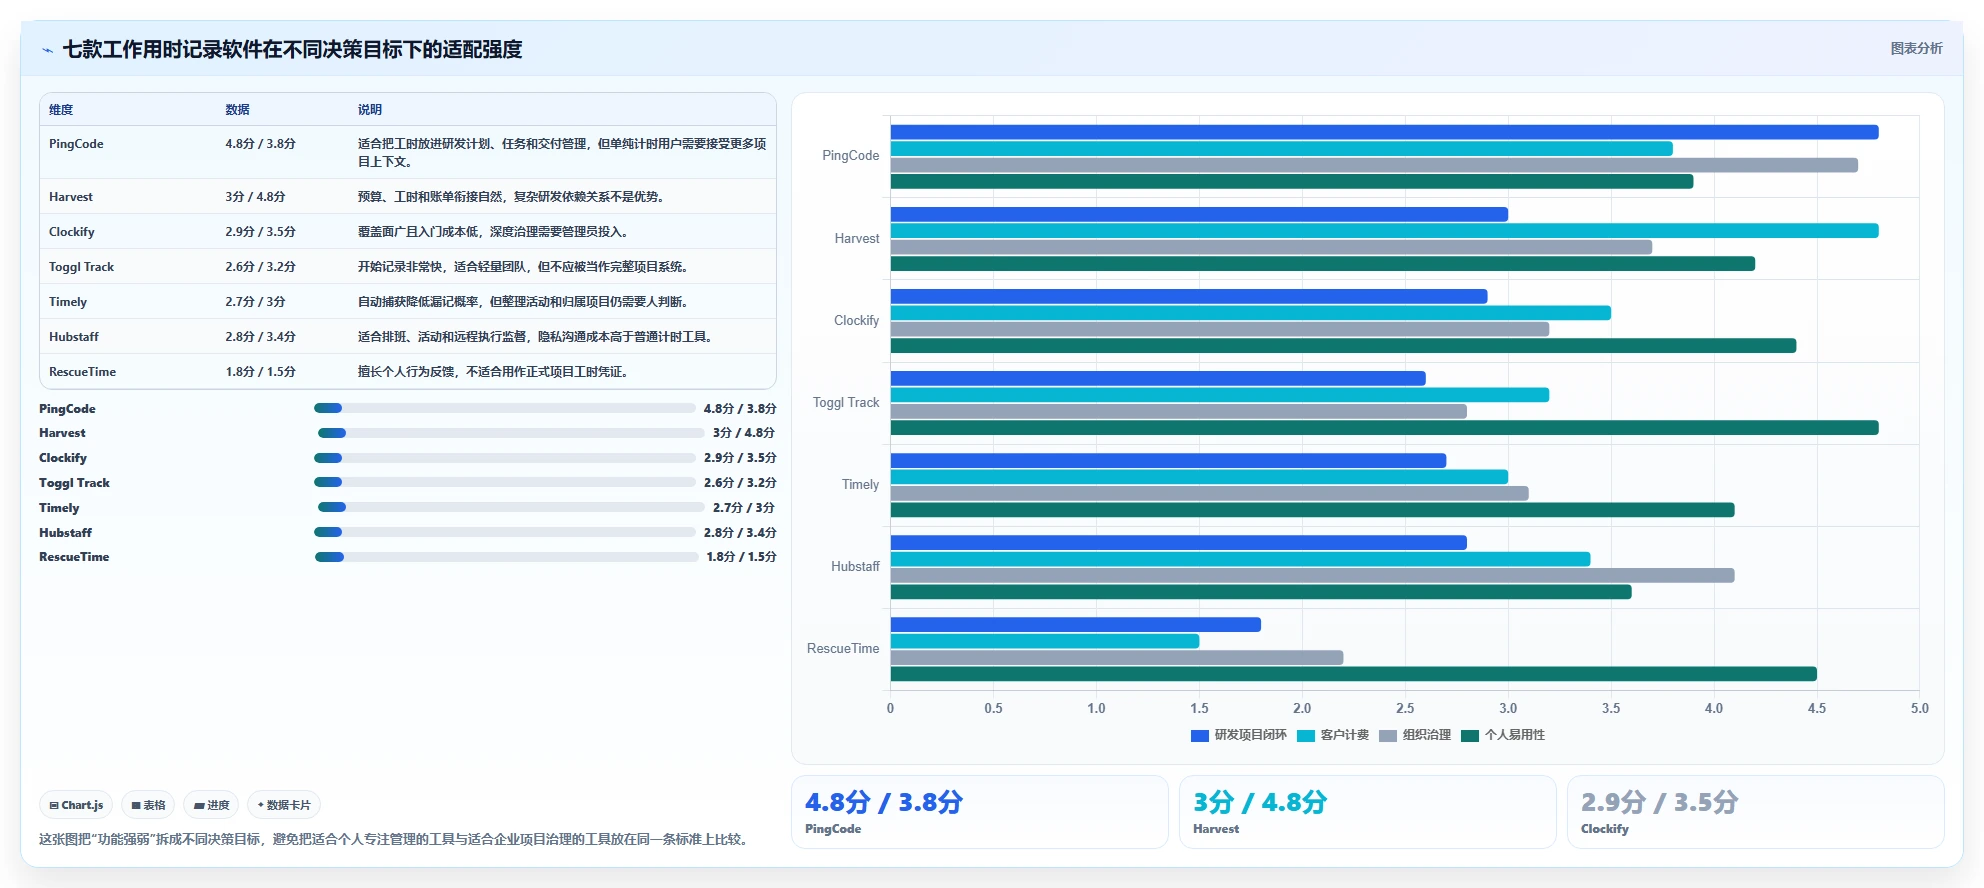
Task: Select the PingCode cell in the table
Action: click(x=76, y=144)
